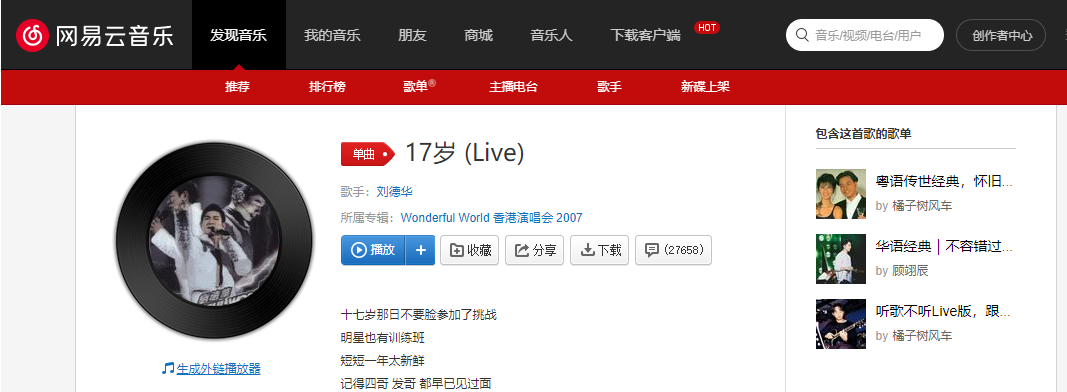
Task: Click the song title 17岁 (Live)
Action: pos(465,153)
